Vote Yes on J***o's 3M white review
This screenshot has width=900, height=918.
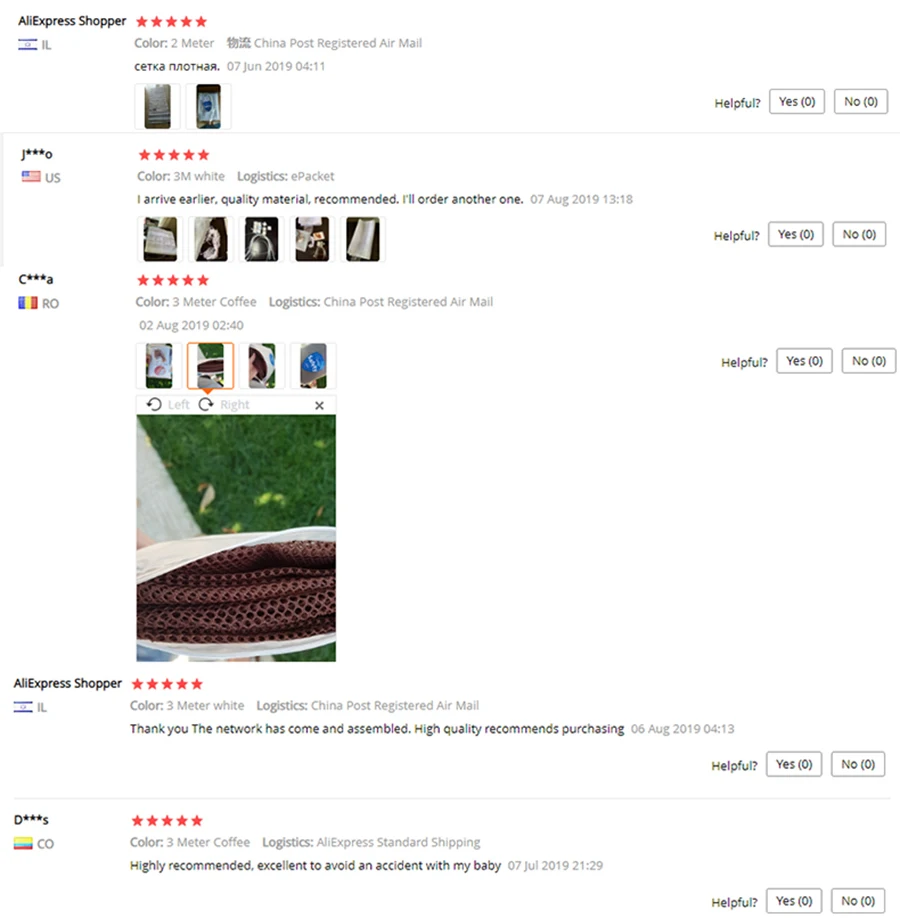click(x=795, y=234)
